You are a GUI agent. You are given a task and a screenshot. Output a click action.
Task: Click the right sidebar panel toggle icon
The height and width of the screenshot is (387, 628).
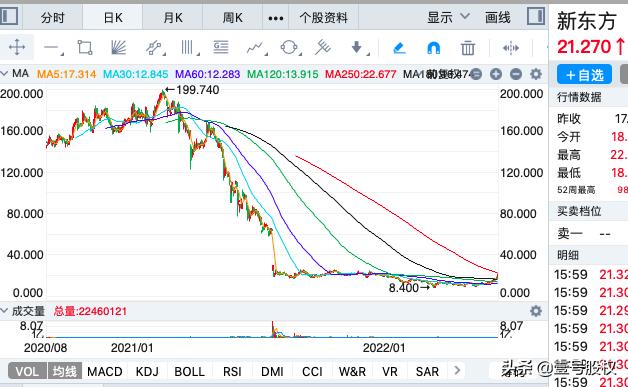(x=536, y=16)
